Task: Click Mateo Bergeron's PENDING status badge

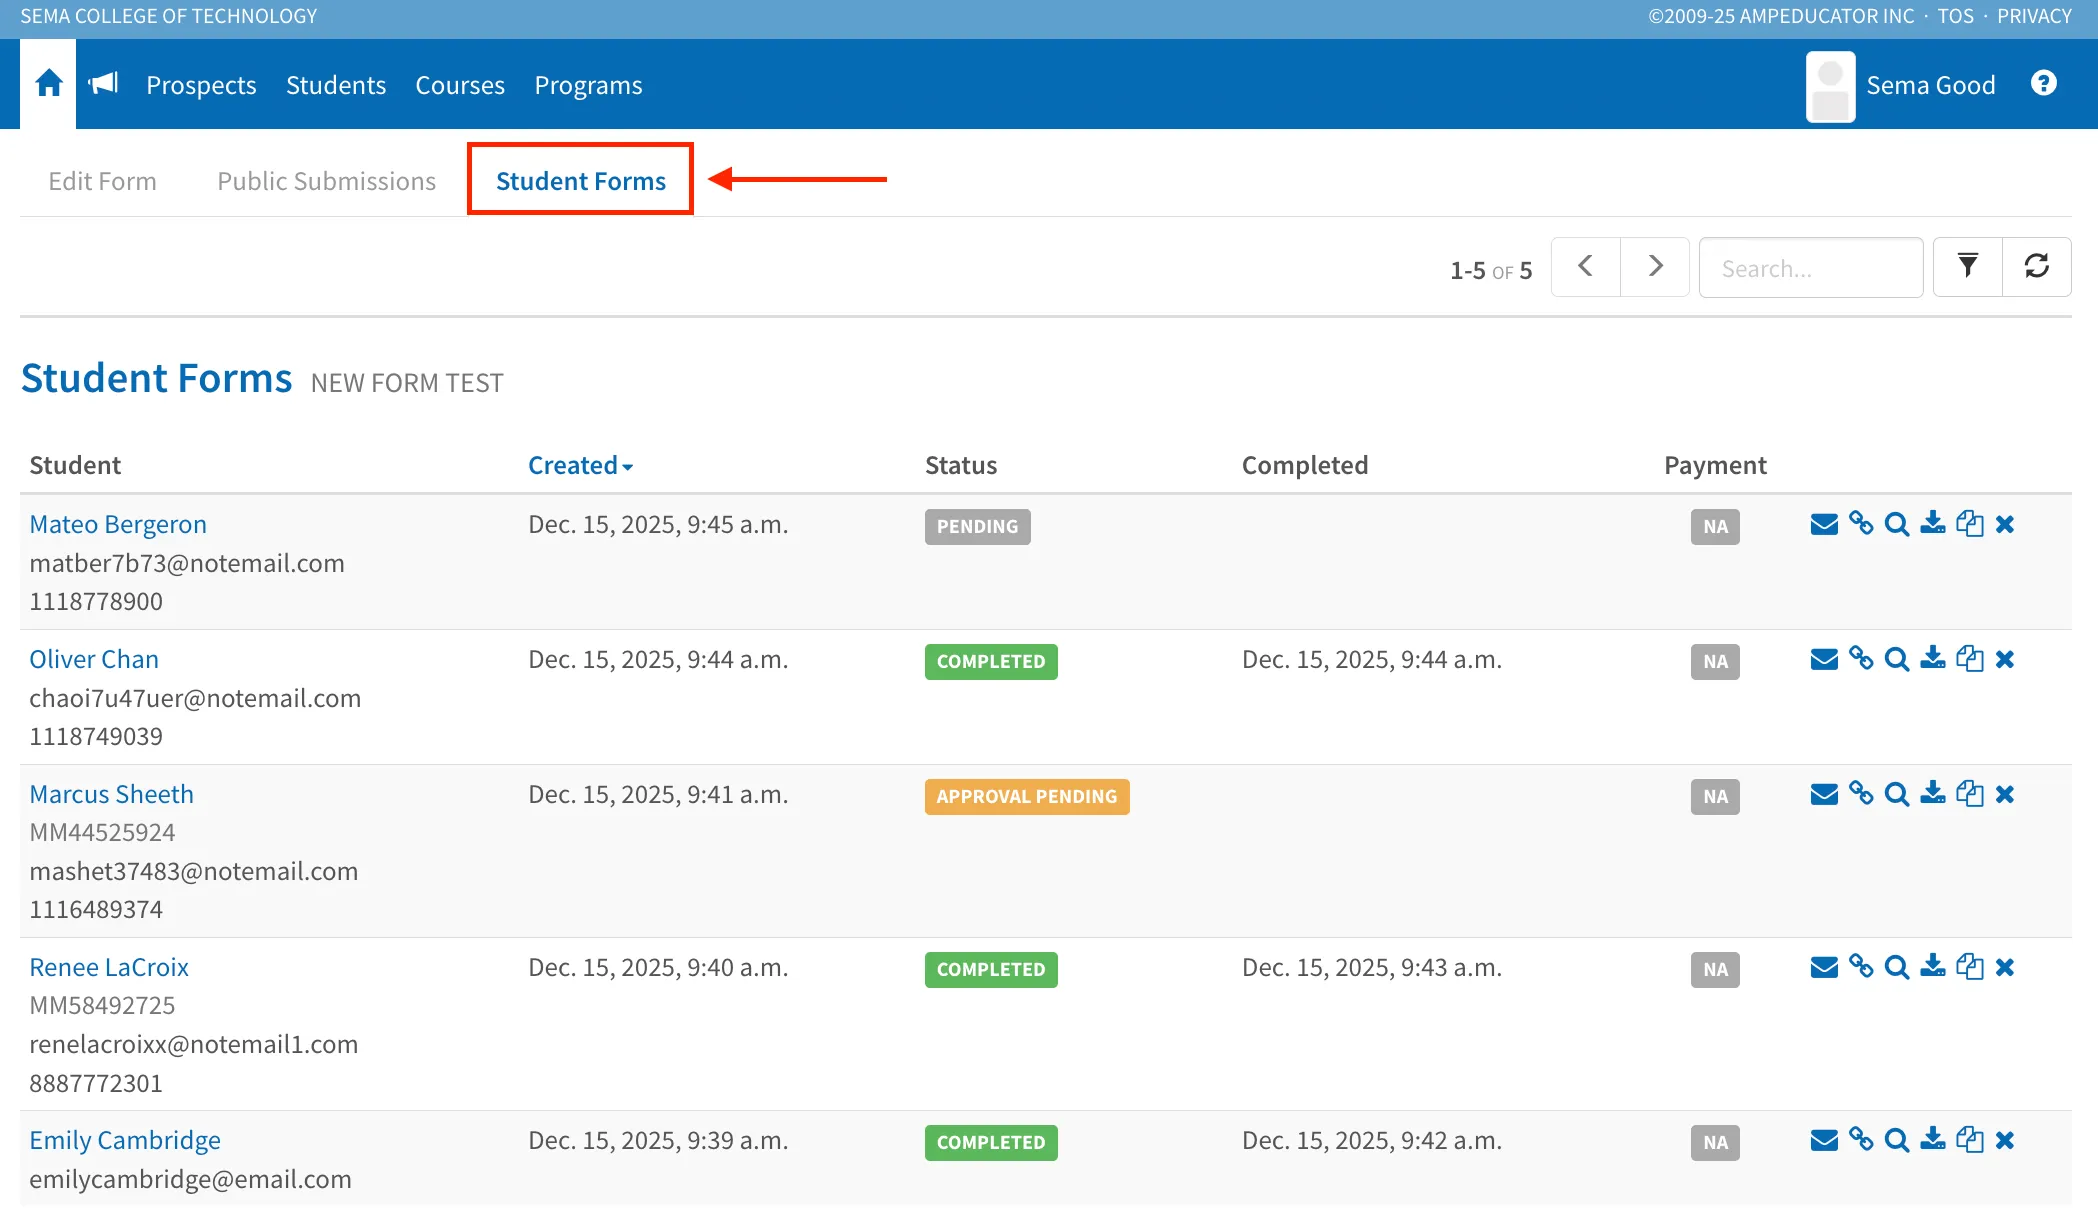Action: tap(977, 527)
